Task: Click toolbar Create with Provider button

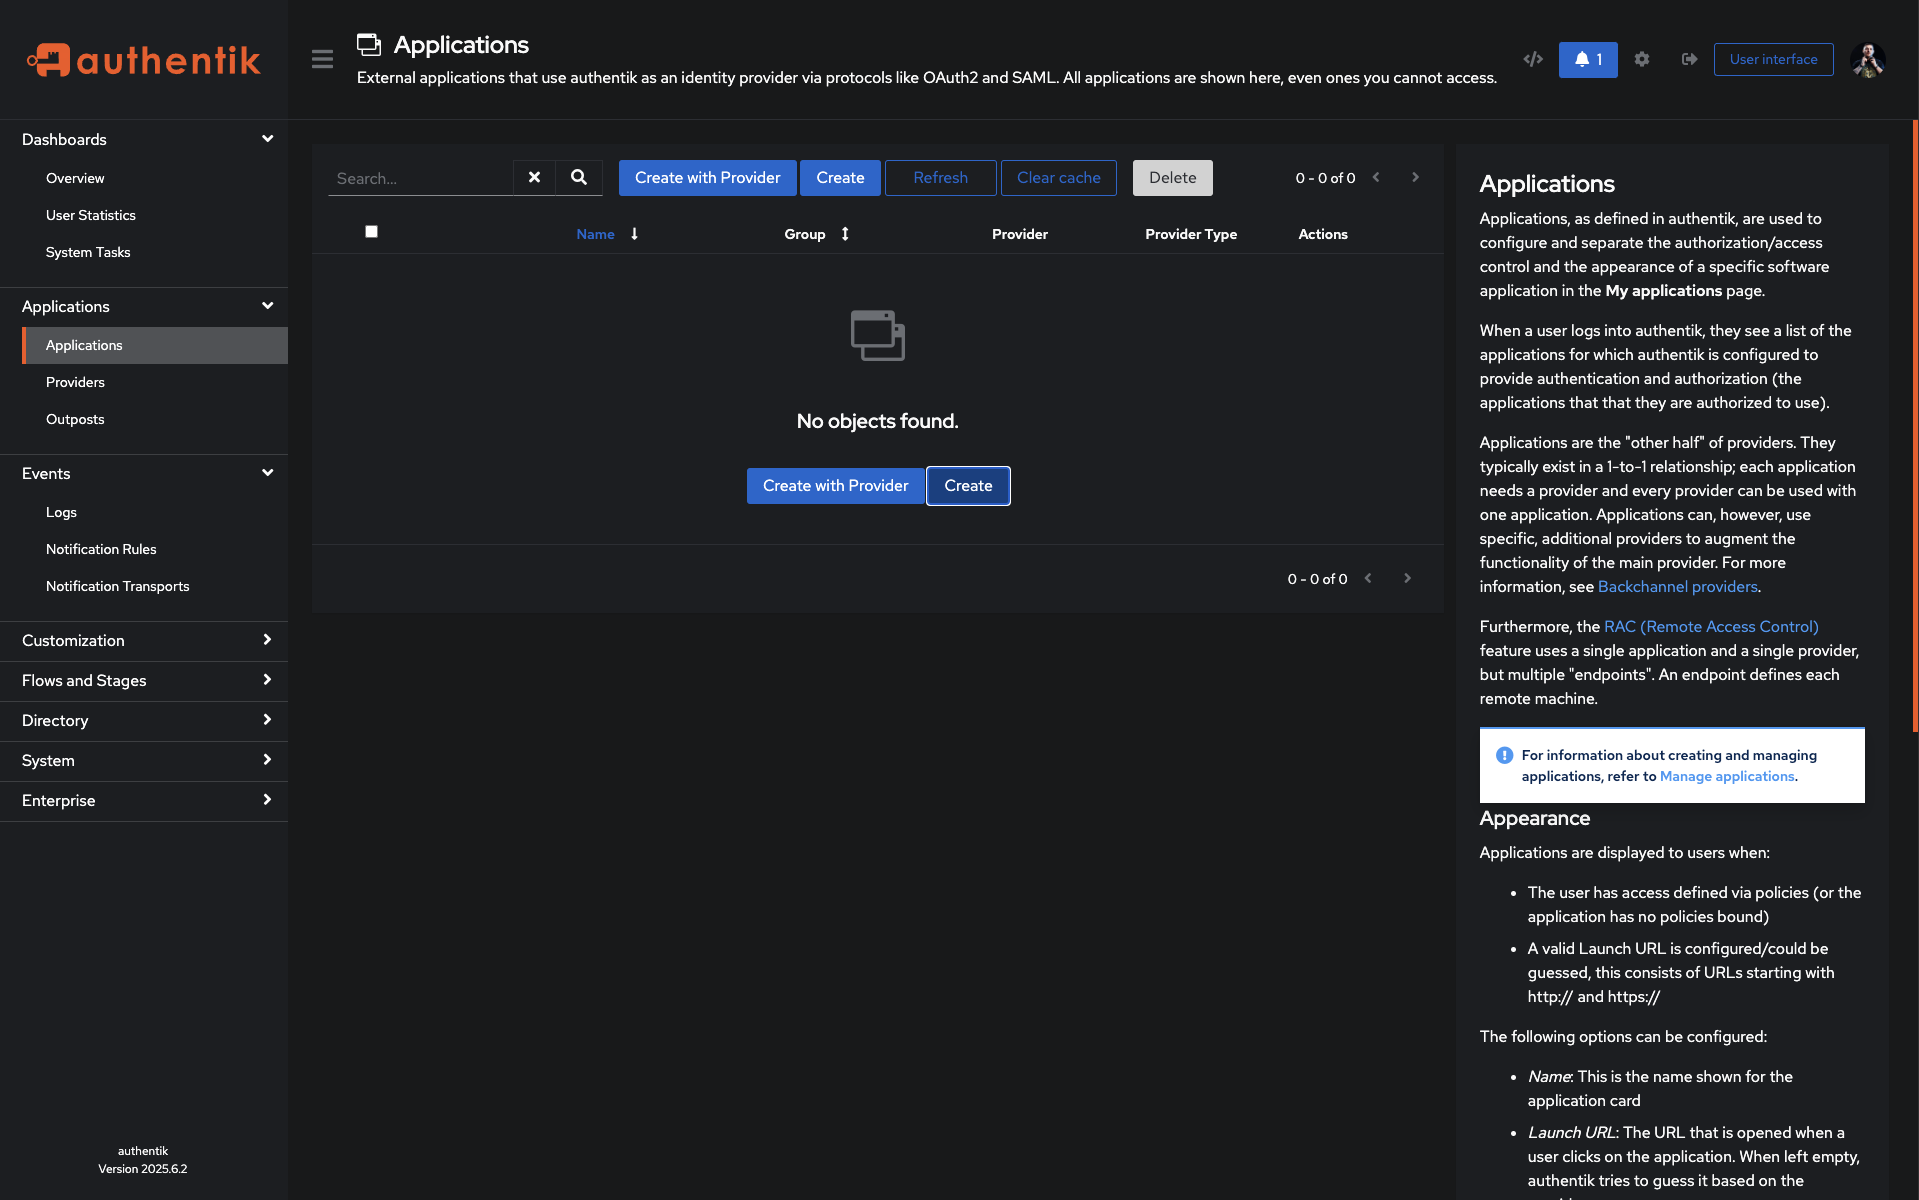Action: tap(707, 178)
